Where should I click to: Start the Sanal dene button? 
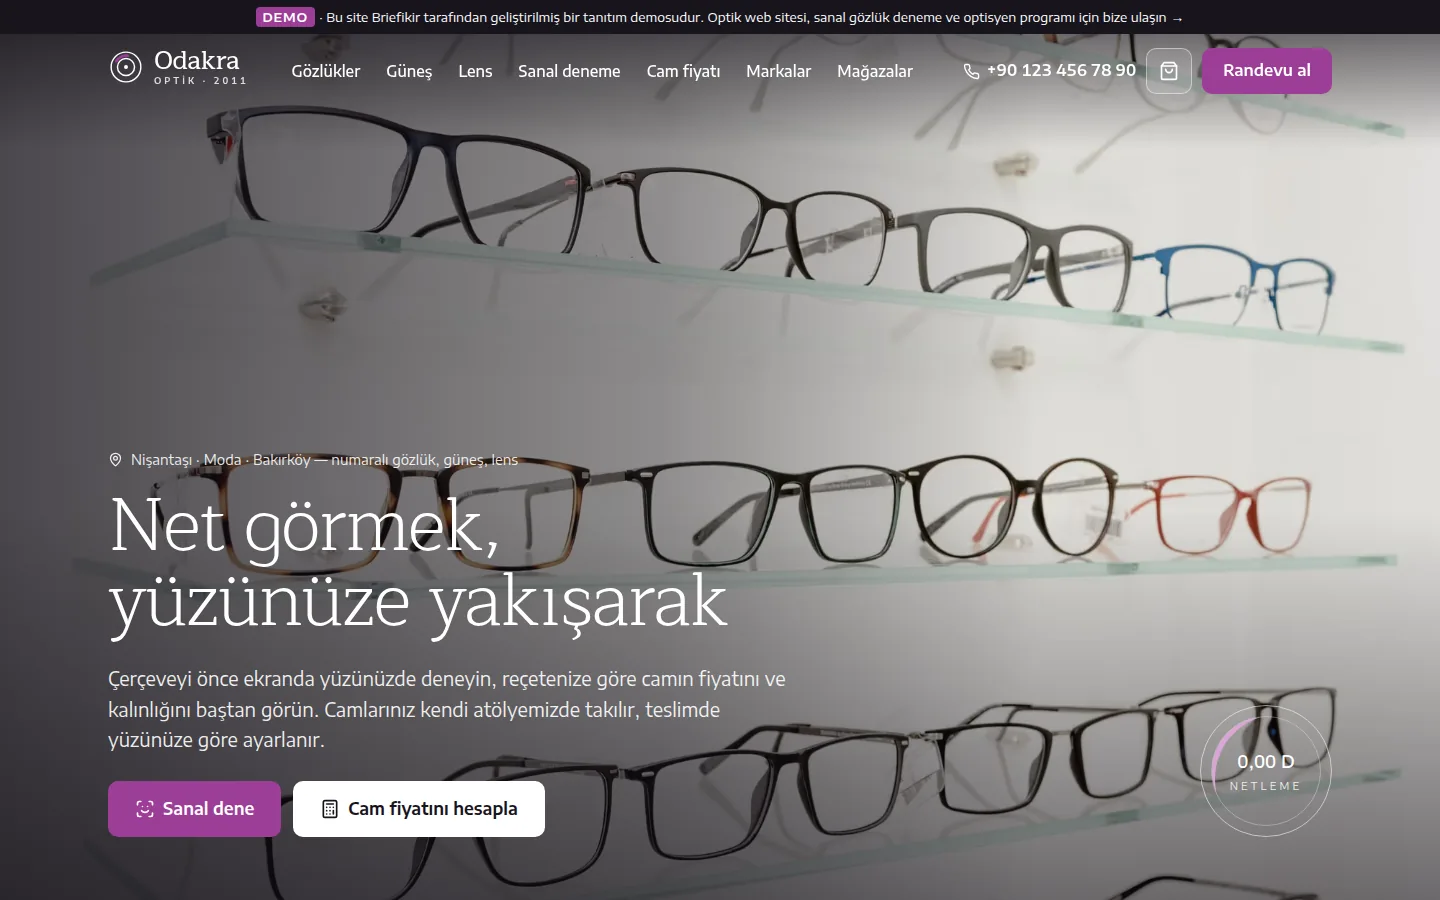point(194,809)
